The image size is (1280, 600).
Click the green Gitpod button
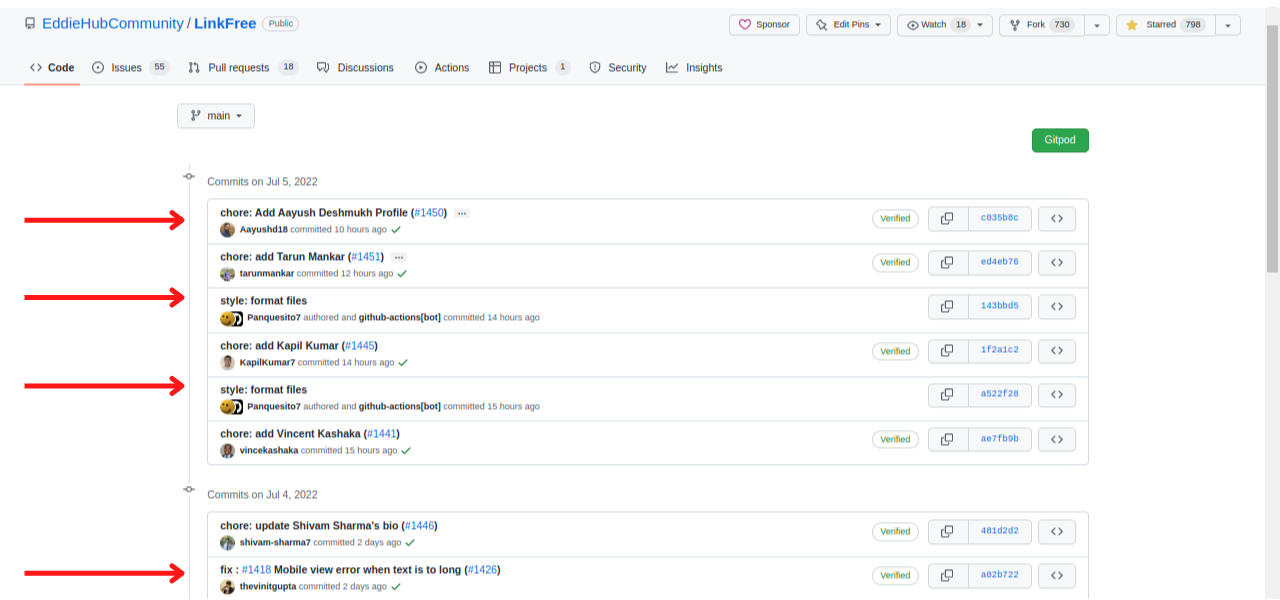(x=1060, y=140)
